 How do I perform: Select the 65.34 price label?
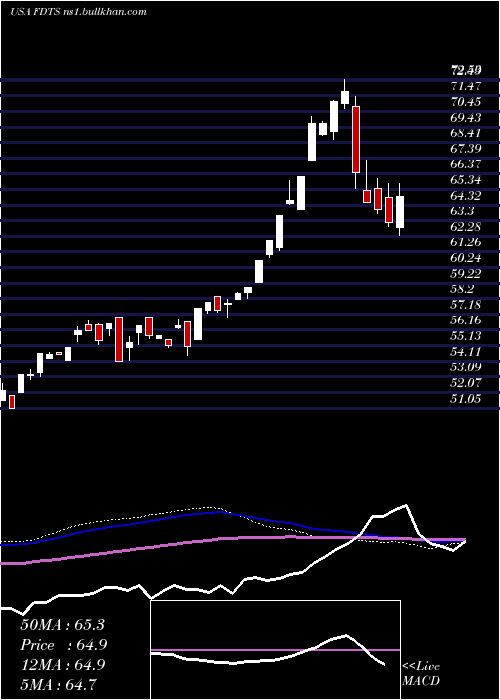pyautogui.click(x=466, y=180)
